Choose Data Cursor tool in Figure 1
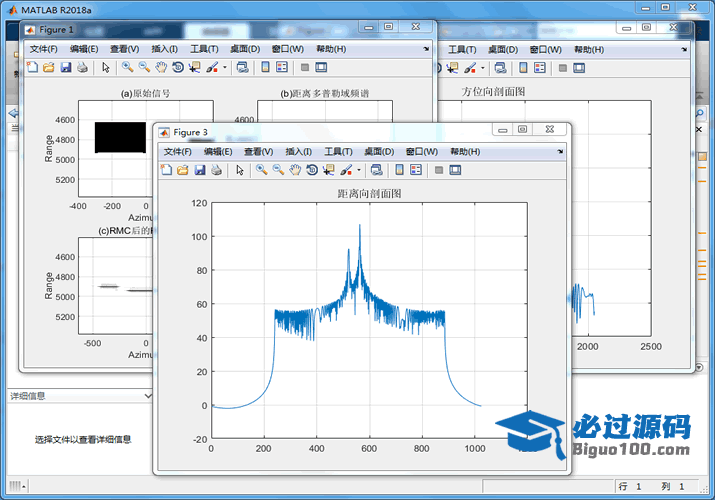This screenshot has height=500, width=715. [194, 67]
